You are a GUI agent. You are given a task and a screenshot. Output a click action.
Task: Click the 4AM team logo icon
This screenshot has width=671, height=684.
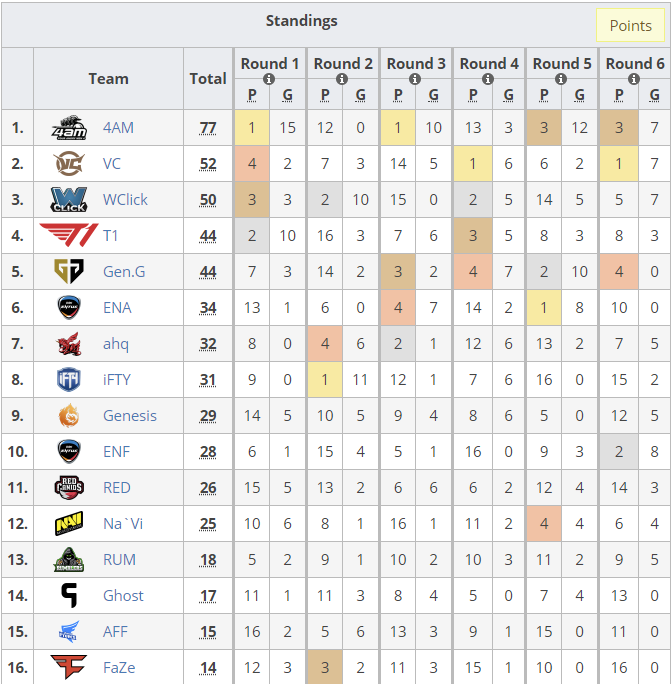tap(69, 127)
